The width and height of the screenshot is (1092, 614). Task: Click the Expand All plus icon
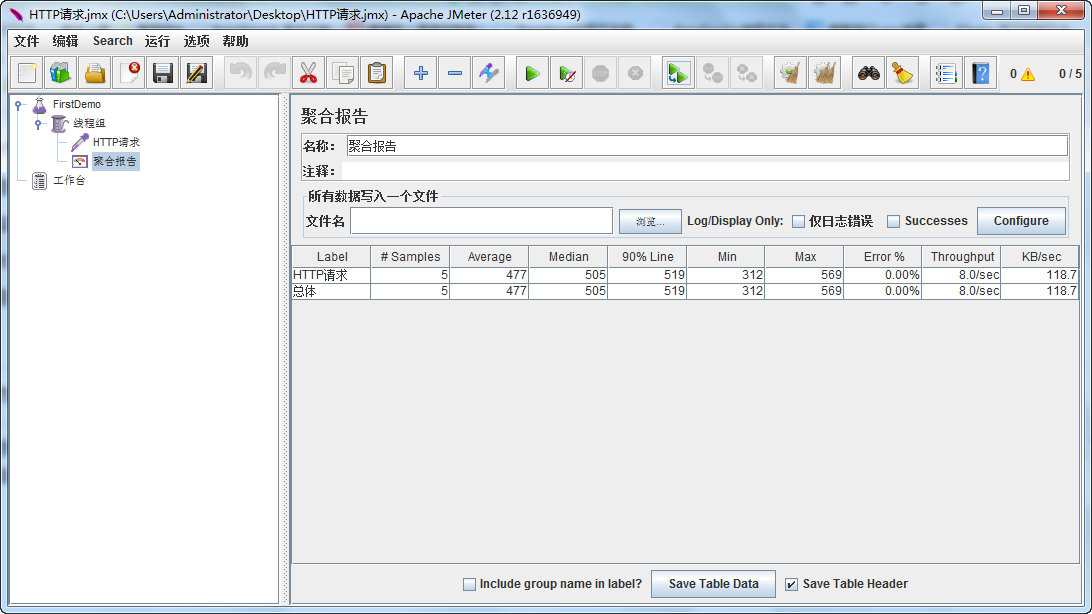(x=421, y=73)
